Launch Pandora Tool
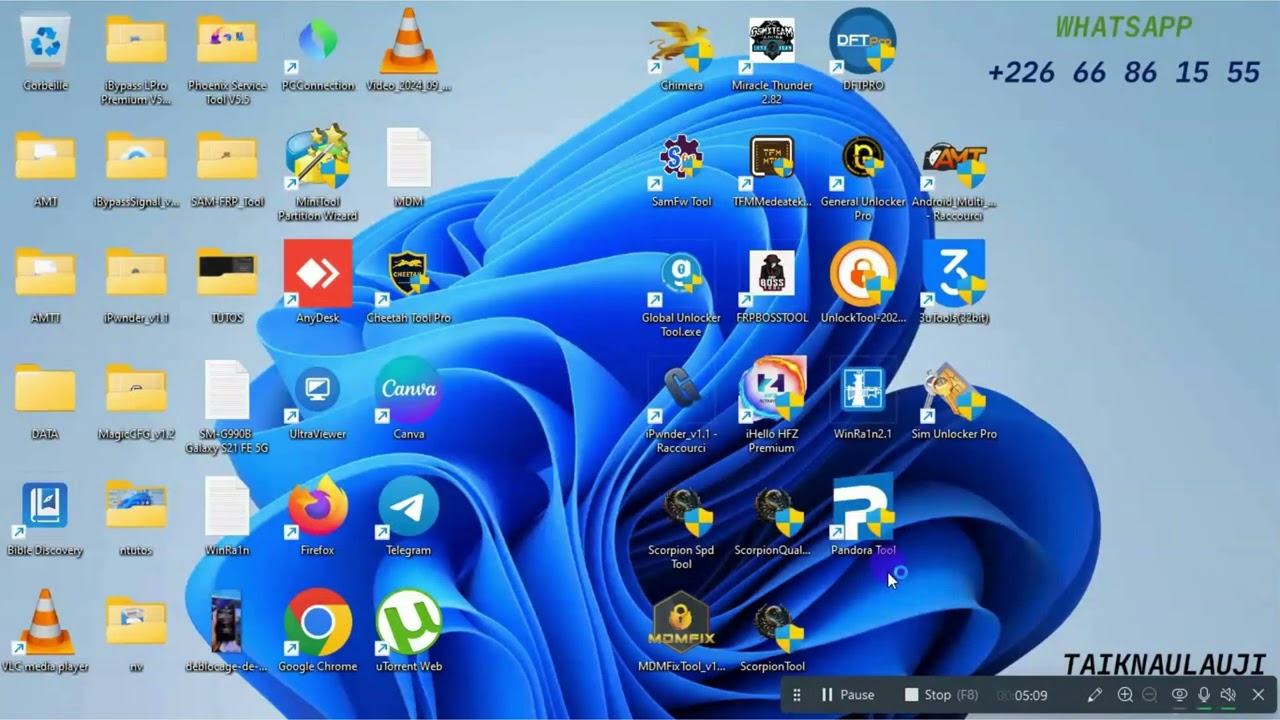The image size is (1280, 720). tap(863, 508)
